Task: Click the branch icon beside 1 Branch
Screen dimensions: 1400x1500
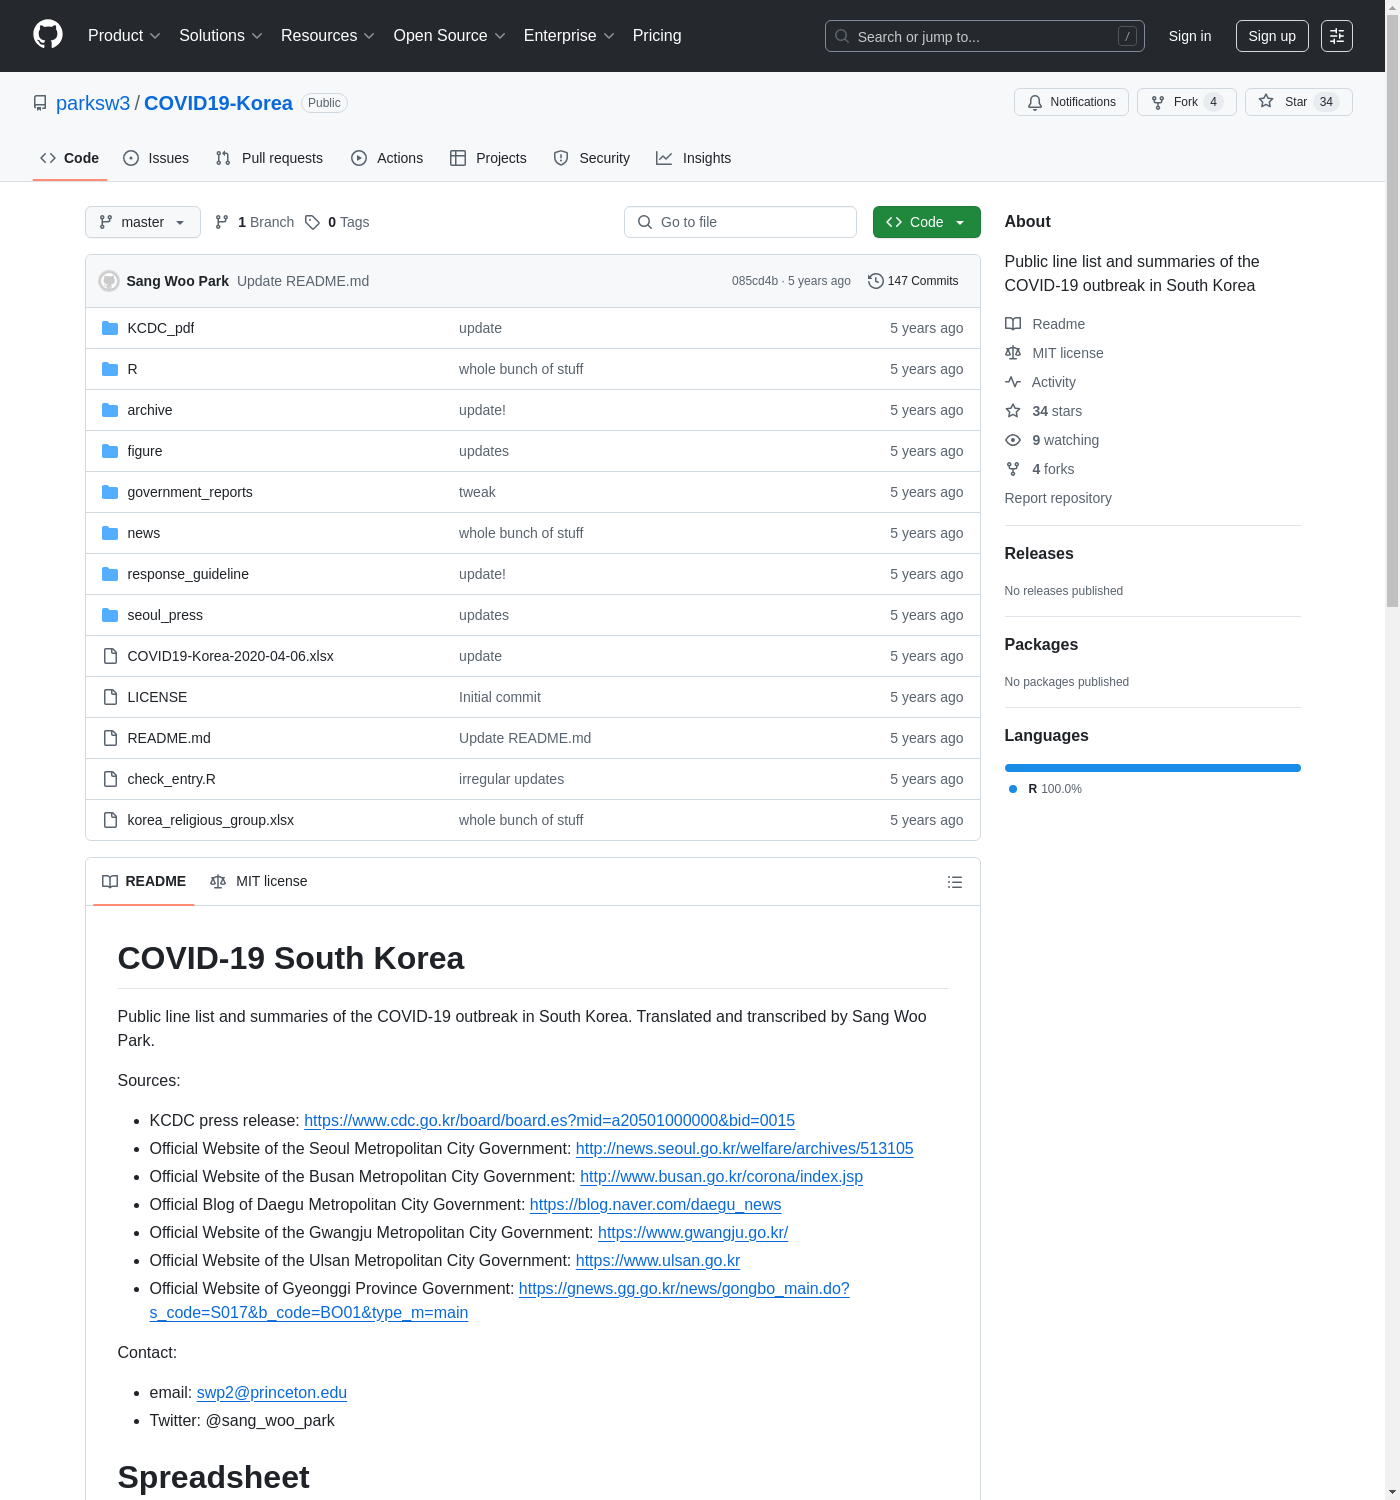Action: point(222,222)
